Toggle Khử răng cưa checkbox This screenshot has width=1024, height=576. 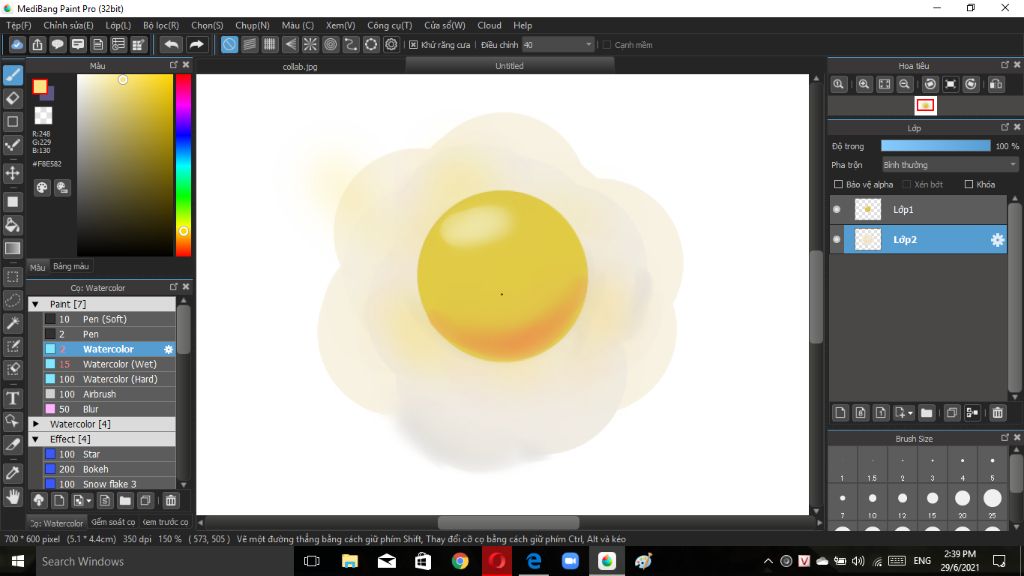pos(413,45)
